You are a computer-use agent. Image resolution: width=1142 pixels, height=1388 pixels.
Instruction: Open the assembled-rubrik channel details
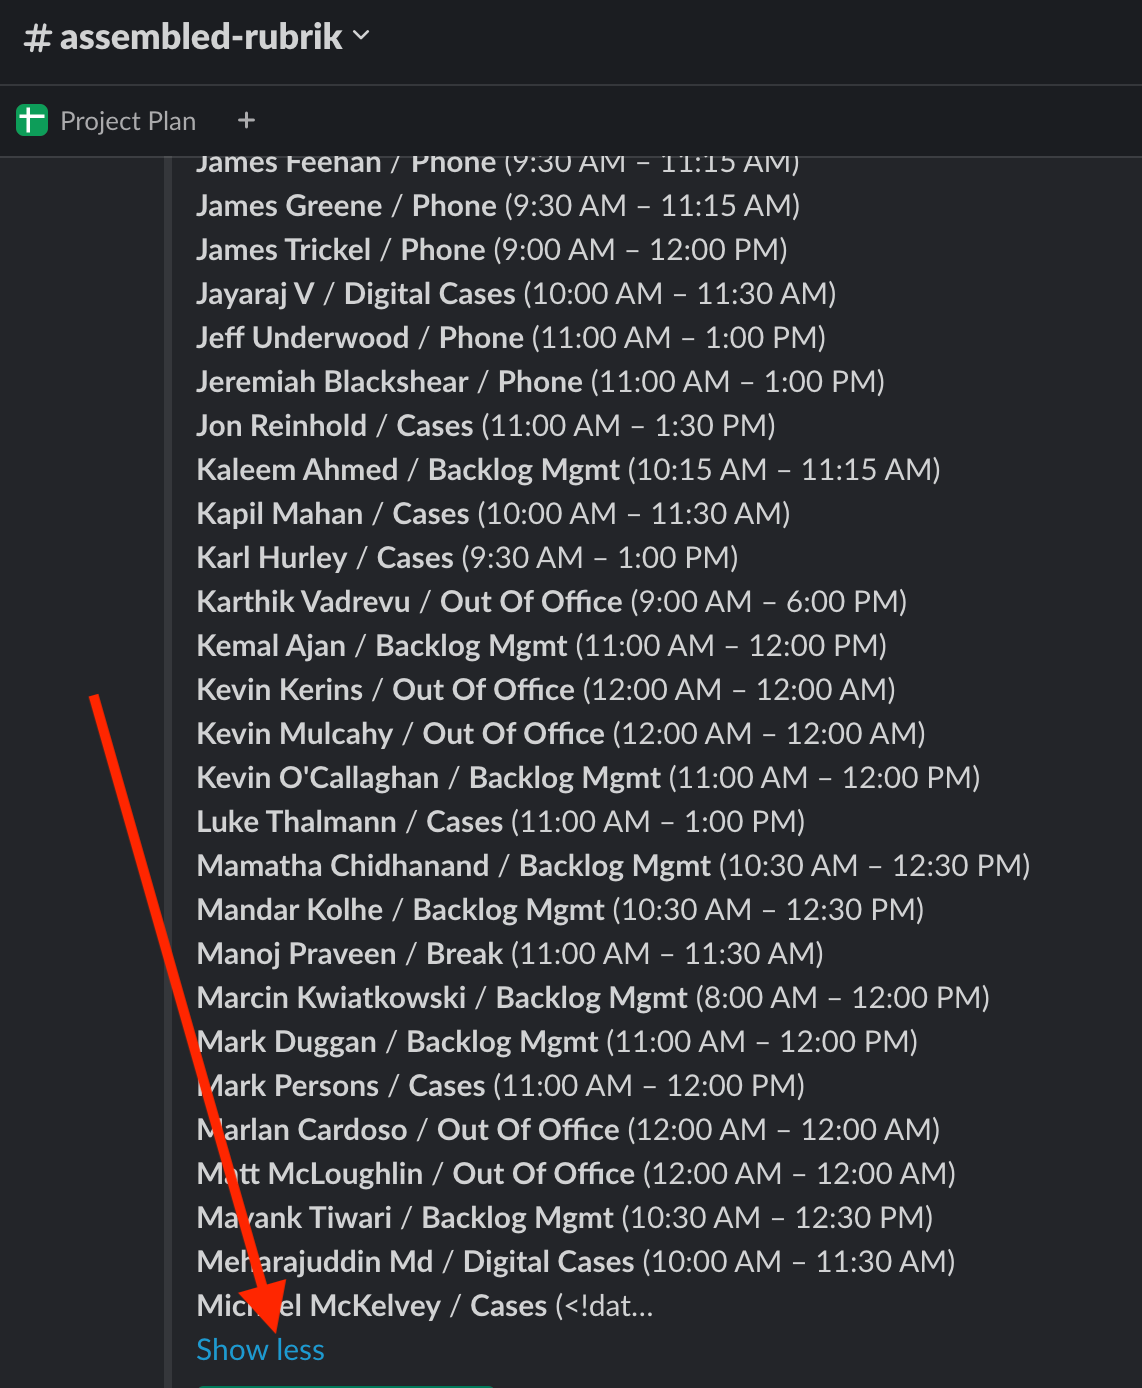(200, 37)
